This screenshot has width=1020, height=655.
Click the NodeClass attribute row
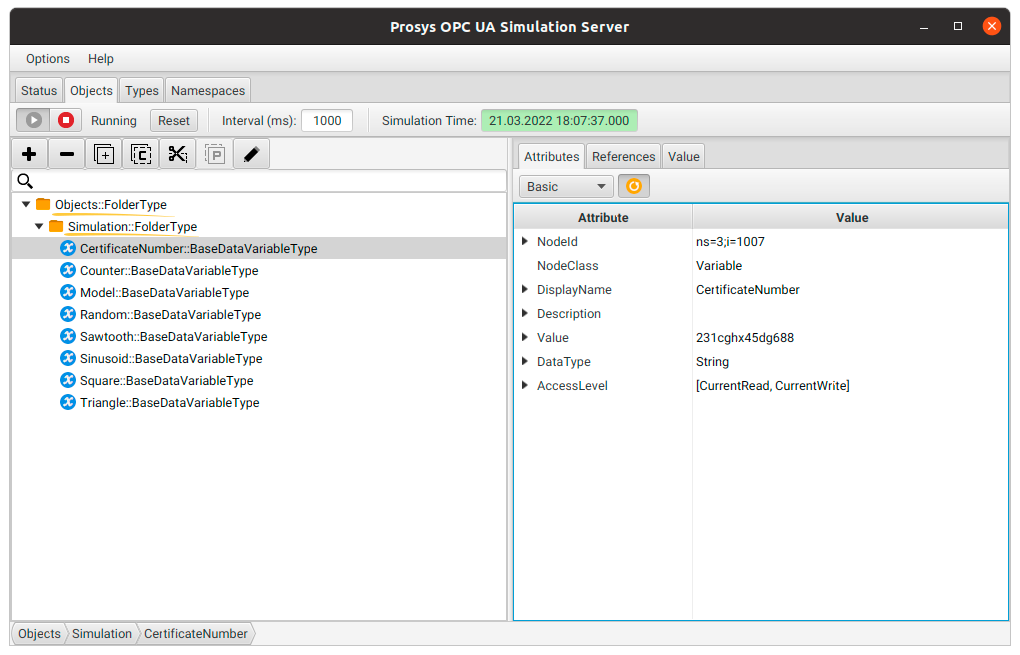click(761, 265)
